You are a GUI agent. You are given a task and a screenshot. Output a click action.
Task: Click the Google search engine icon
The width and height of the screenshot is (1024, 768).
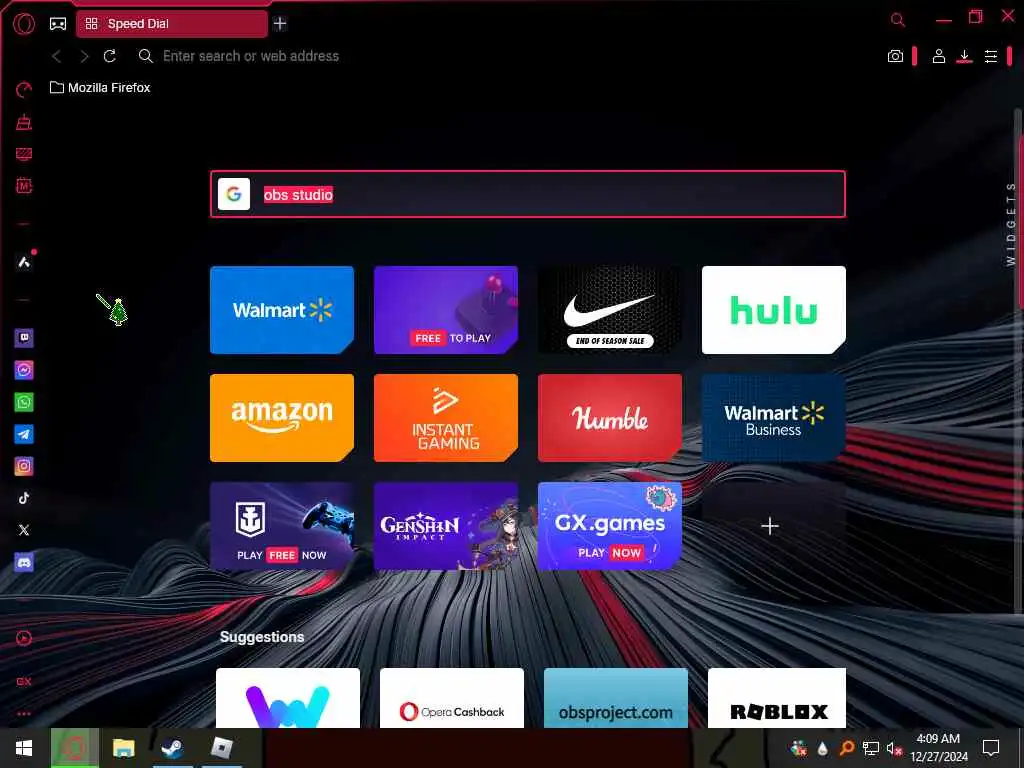(x=234, y=194)
